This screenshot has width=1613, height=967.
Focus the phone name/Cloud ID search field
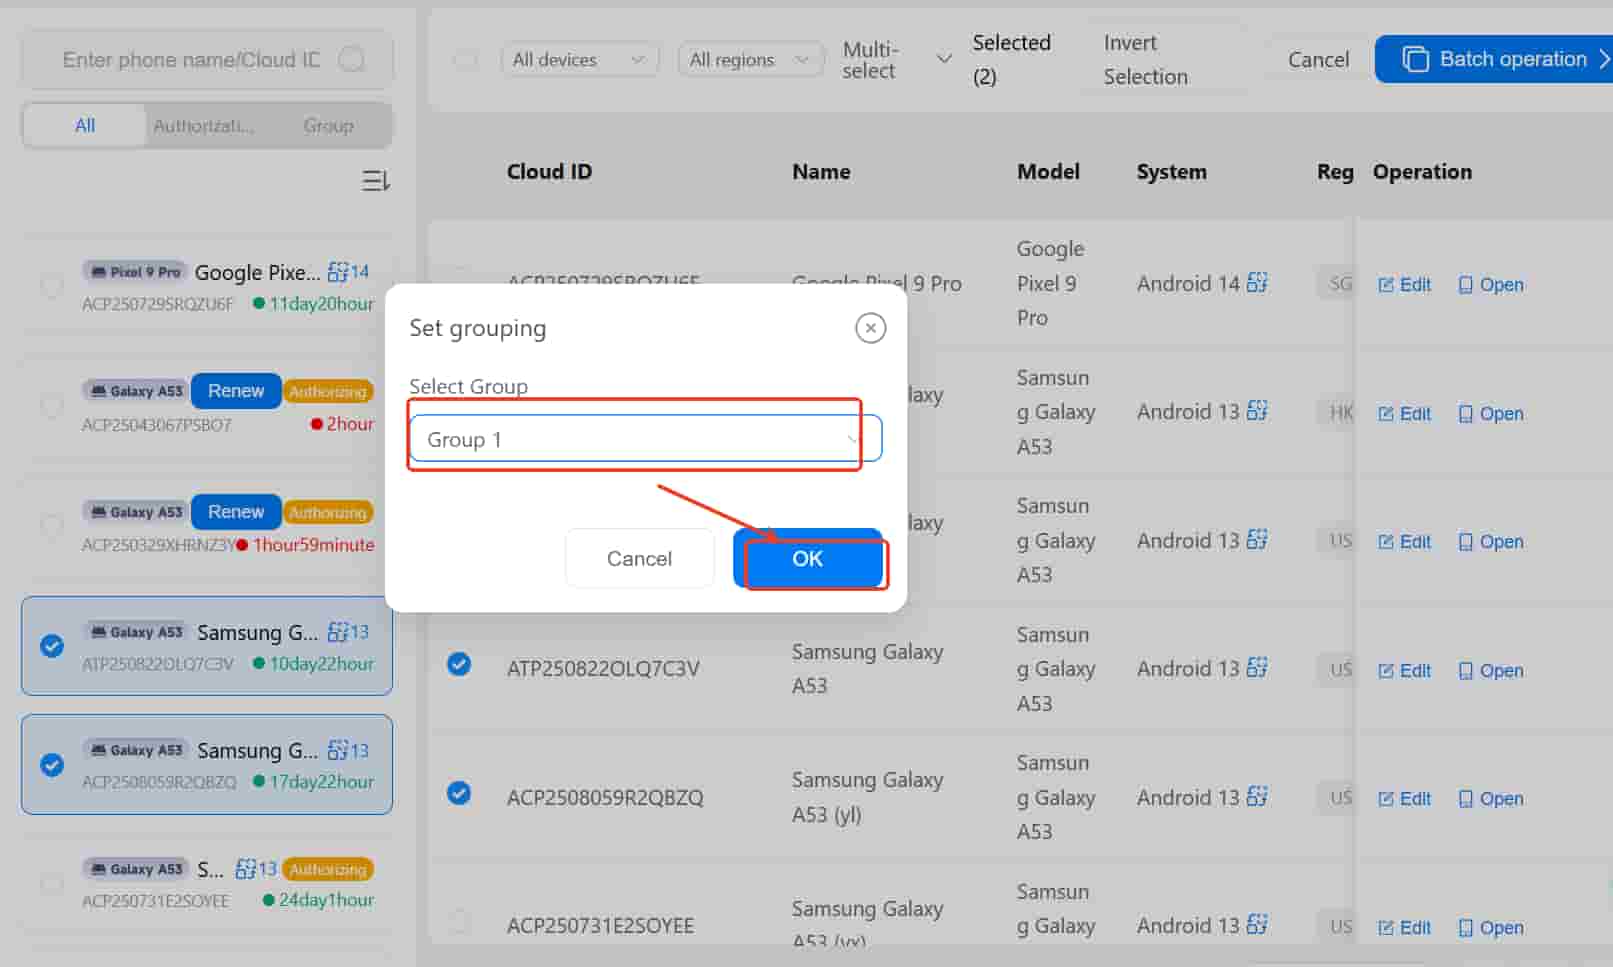[190, 60]
